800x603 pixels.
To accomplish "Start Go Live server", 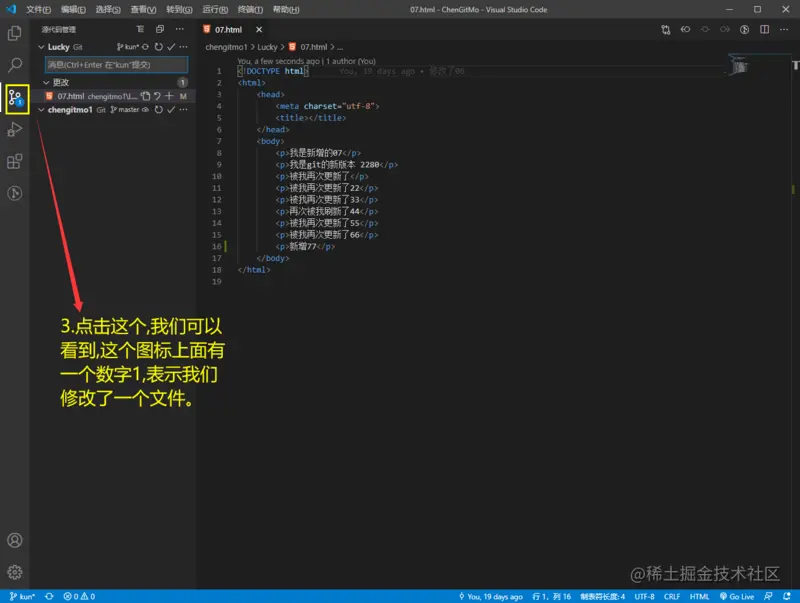I will click(x=737, y=596).
